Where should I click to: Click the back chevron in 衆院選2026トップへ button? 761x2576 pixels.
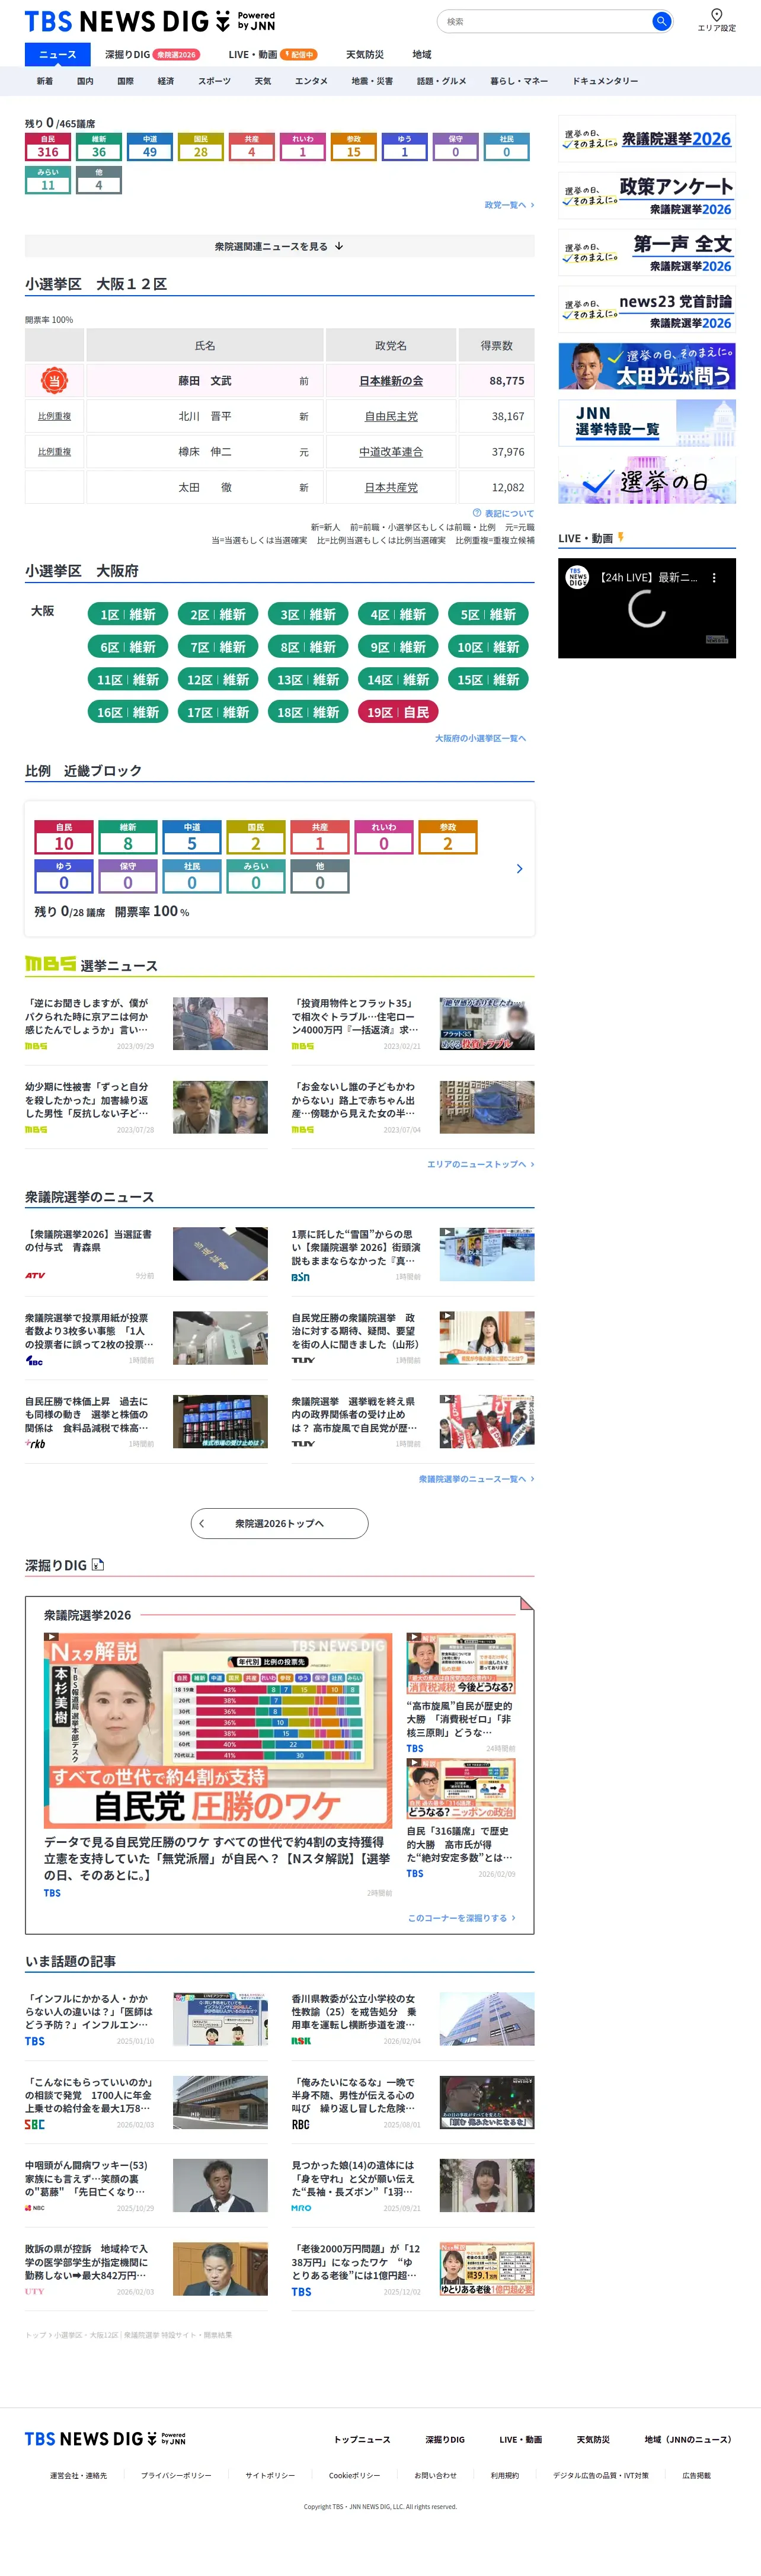(202, 1524)
